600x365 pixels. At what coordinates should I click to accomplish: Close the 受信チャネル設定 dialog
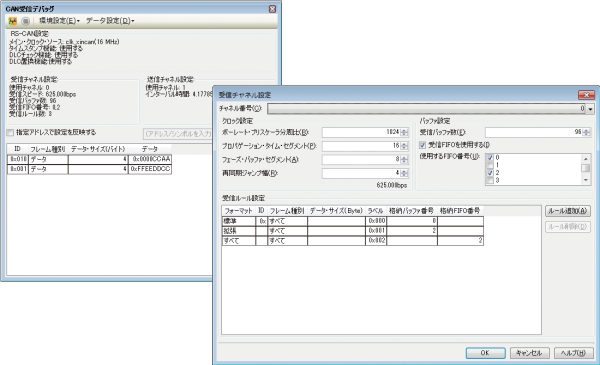pos(586,95)
